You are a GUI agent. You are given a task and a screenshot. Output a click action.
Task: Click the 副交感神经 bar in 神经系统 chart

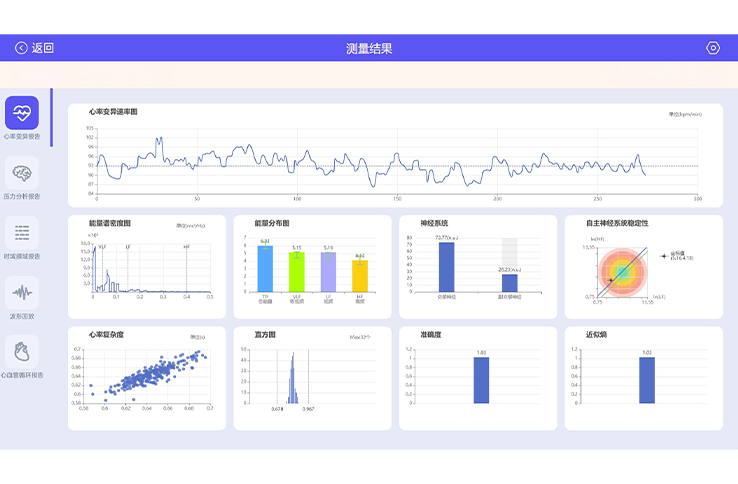point(509,283)
